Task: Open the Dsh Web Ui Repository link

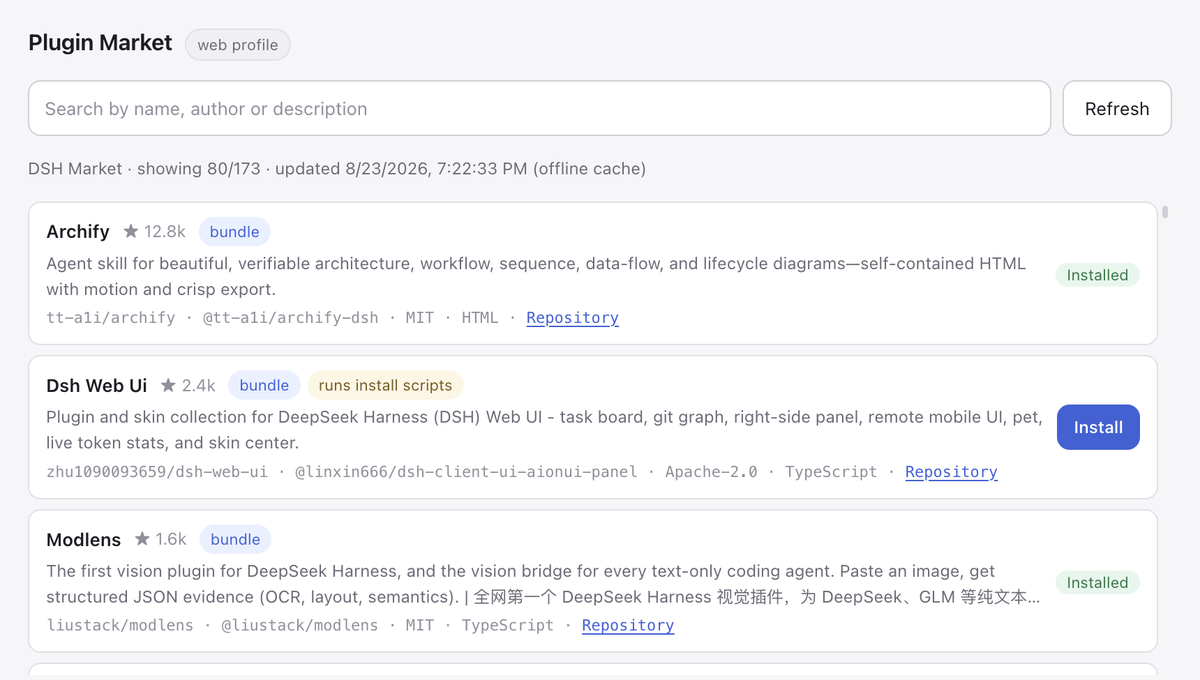Action: [951, 472]
